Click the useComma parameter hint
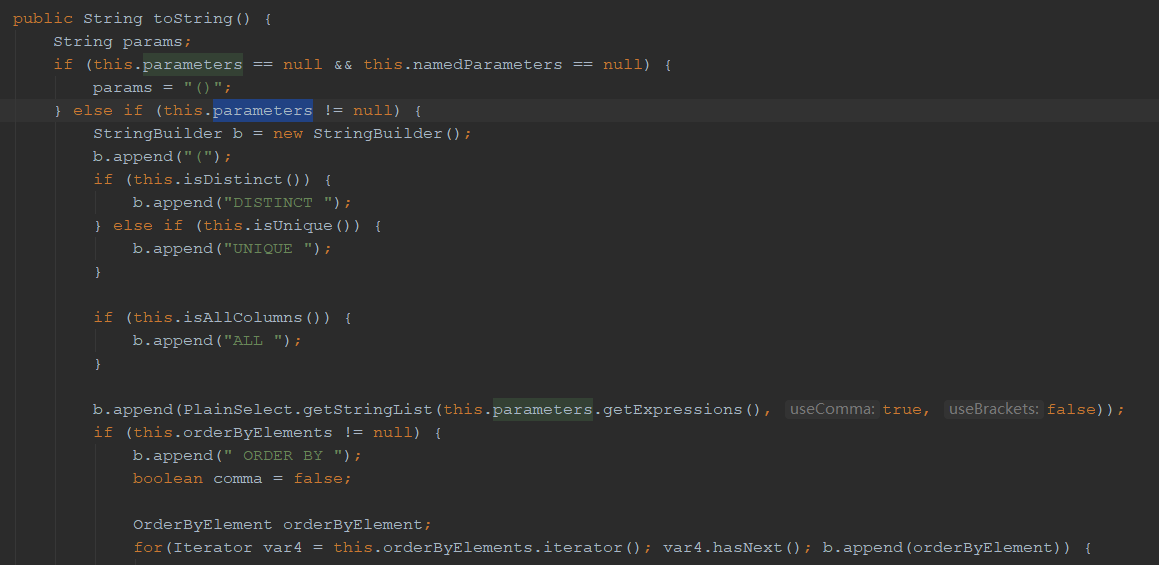Image resolution: width=1159 pixels, height=565 pixels. click(x=832, y=409)
